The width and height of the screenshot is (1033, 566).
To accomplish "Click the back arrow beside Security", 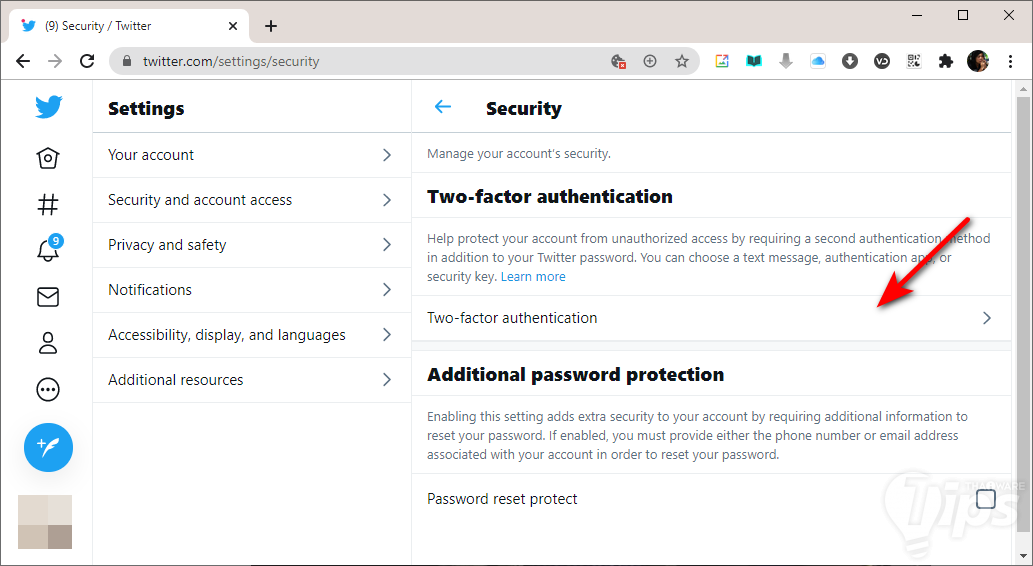I will click(x=443, y=107).
